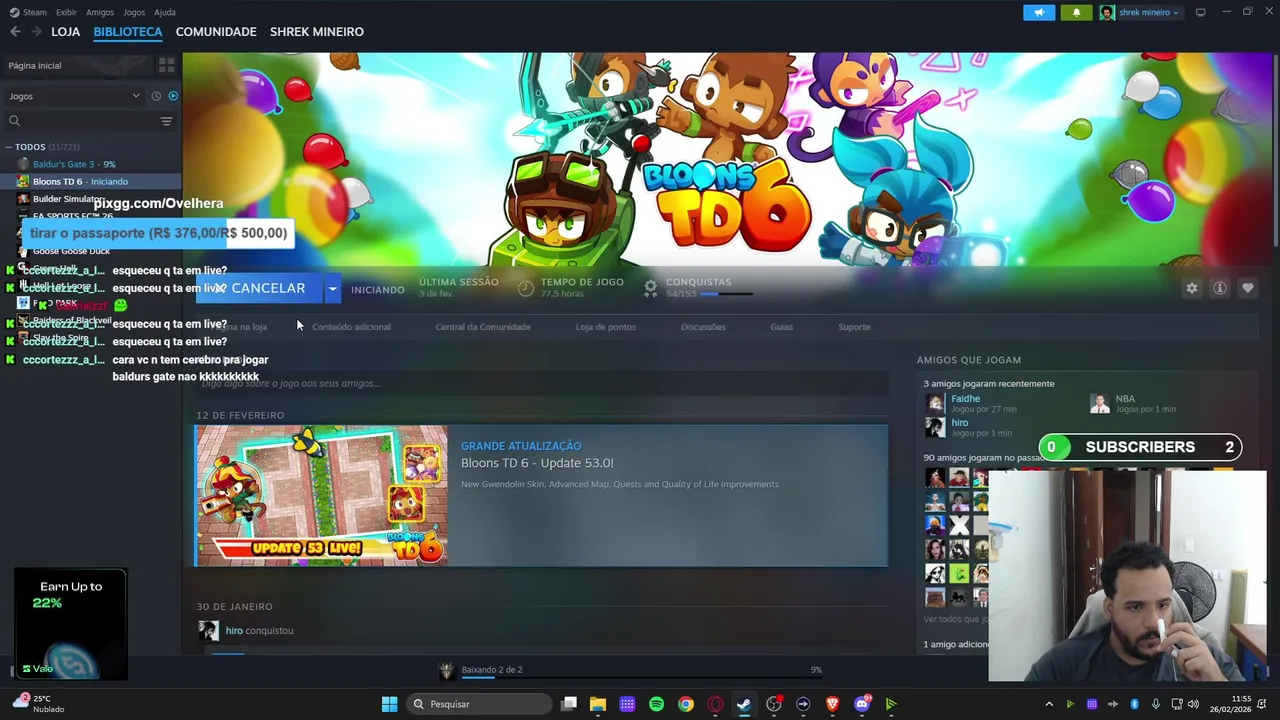Open the Jogos category dropdown
The image size is (1280, 720).
[x=74, y=96]
